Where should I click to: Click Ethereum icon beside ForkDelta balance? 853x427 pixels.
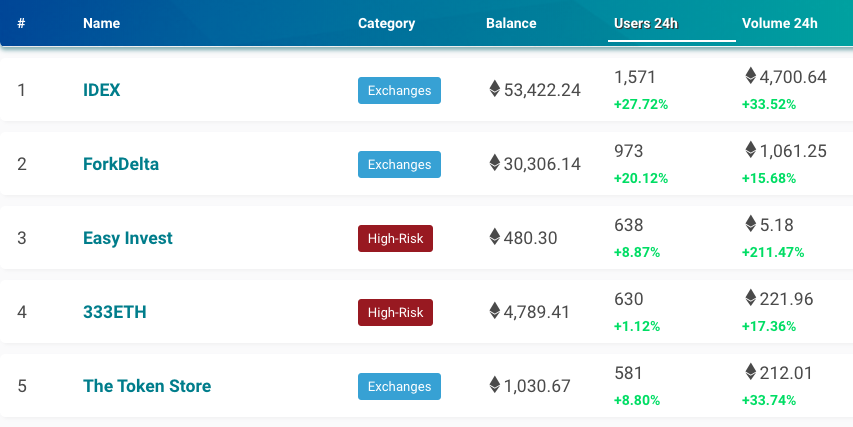(494, 163)
